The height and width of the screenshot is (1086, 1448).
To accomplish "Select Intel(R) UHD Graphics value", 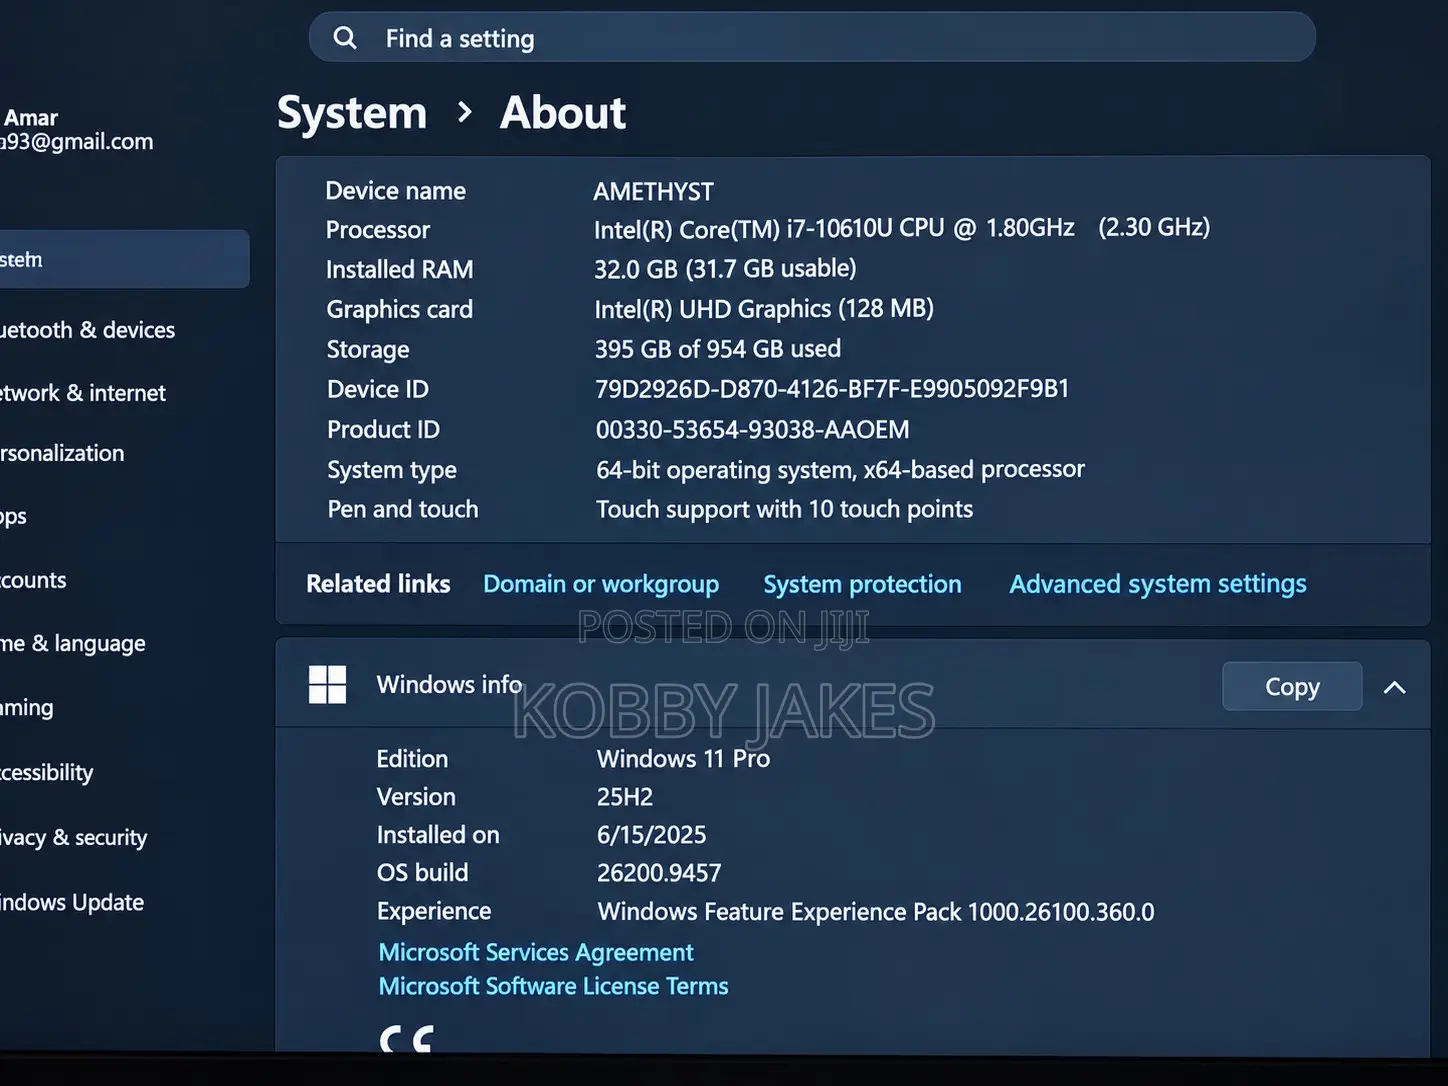I will pyautogui.click(x=764, y=309).
